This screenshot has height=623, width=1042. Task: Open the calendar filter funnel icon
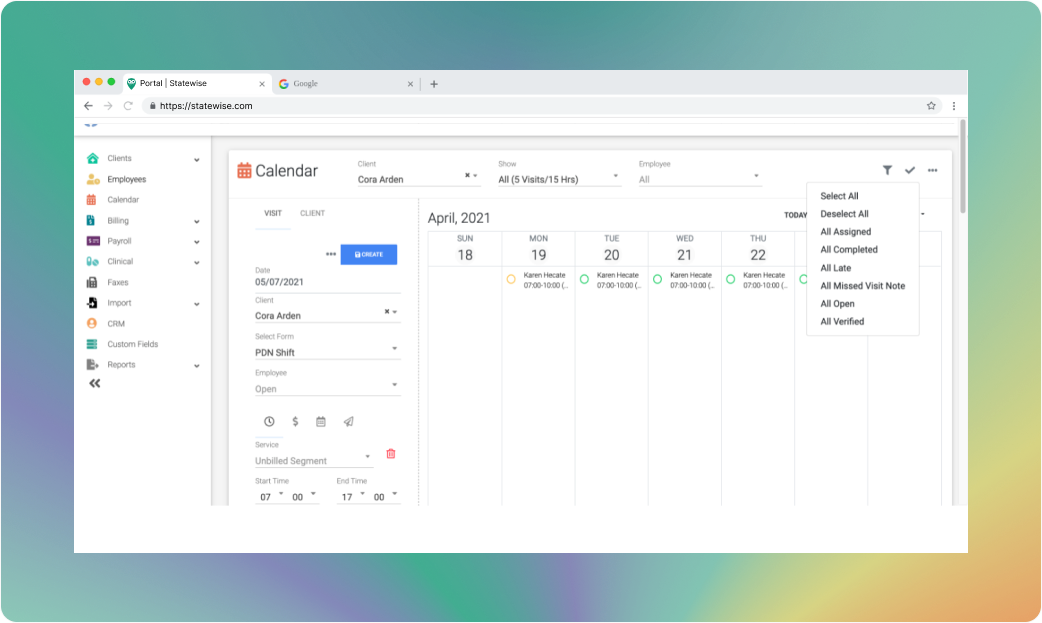(885, 170)
